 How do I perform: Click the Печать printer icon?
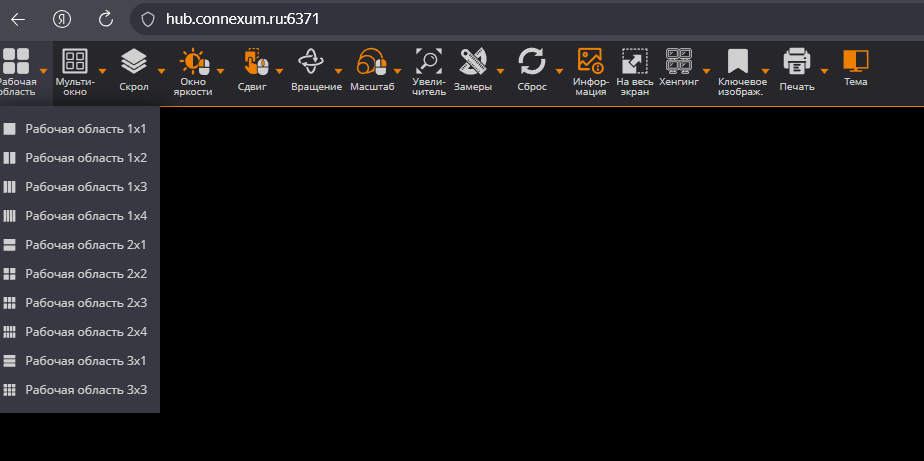pyautogui.click(x=797, y=61)
